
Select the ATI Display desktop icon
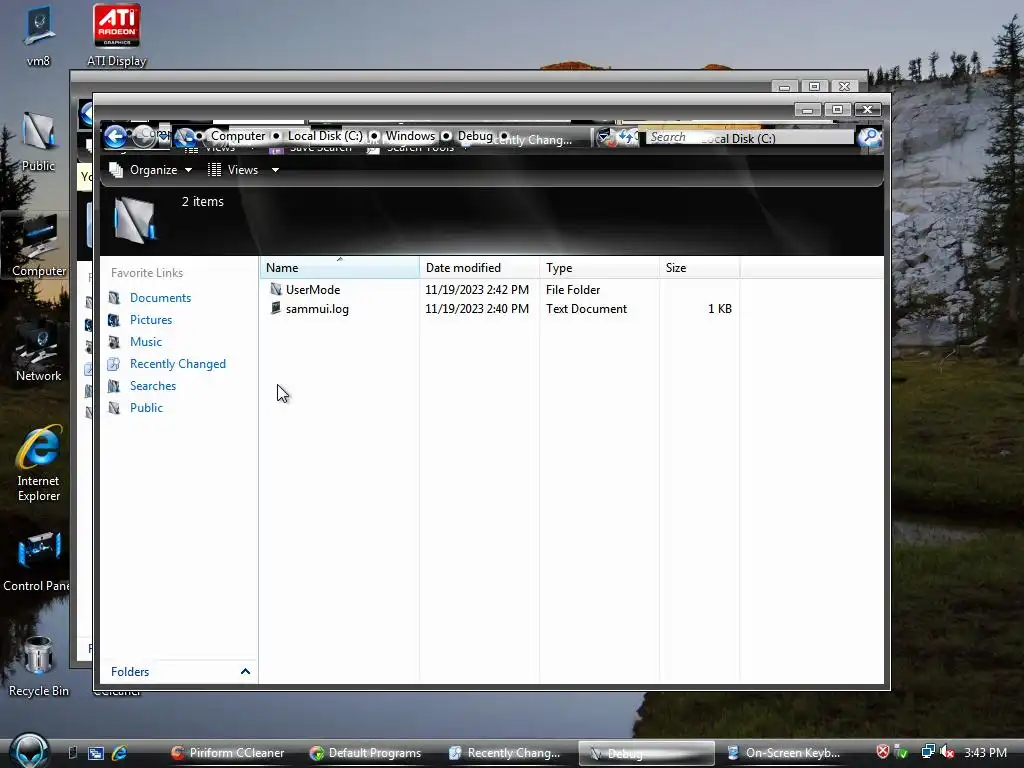pyautogui.click(x=116, y=36)
